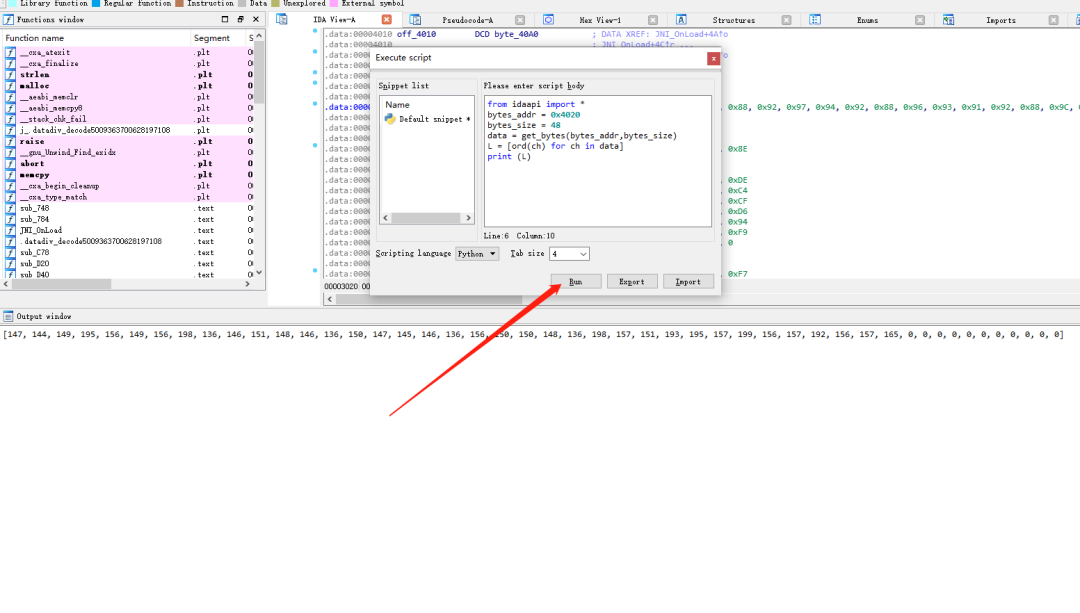Click Functions list scroll down arrow
Image resolution: width=1080 pixels, height=613 pixels.
pyautogui.click(x=259, y=273)
